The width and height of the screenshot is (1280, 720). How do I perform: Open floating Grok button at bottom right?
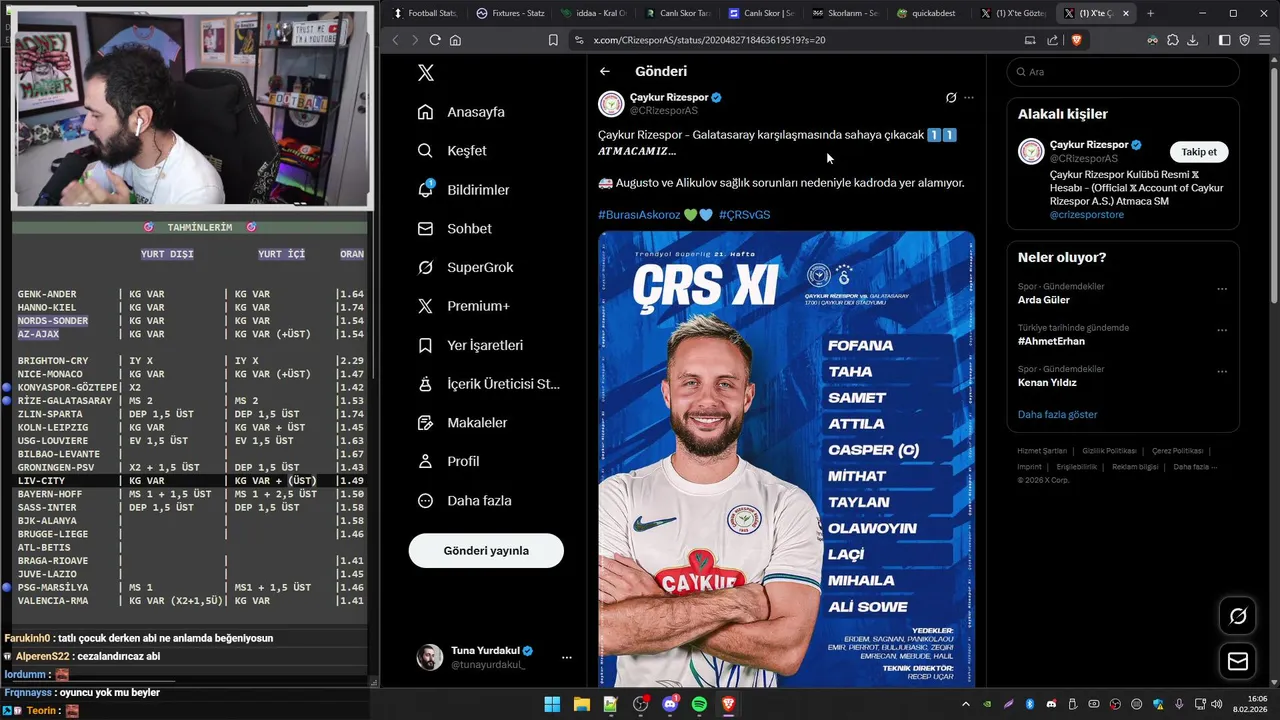1238,616
